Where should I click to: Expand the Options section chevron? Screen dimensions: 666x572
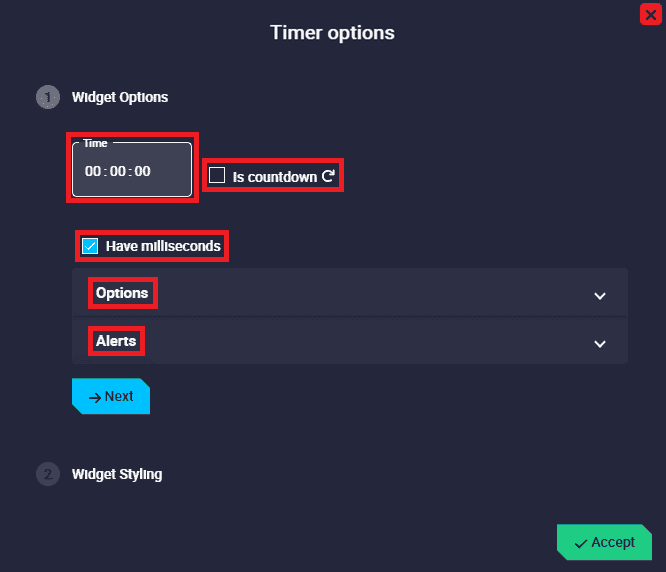coord(600,295)
